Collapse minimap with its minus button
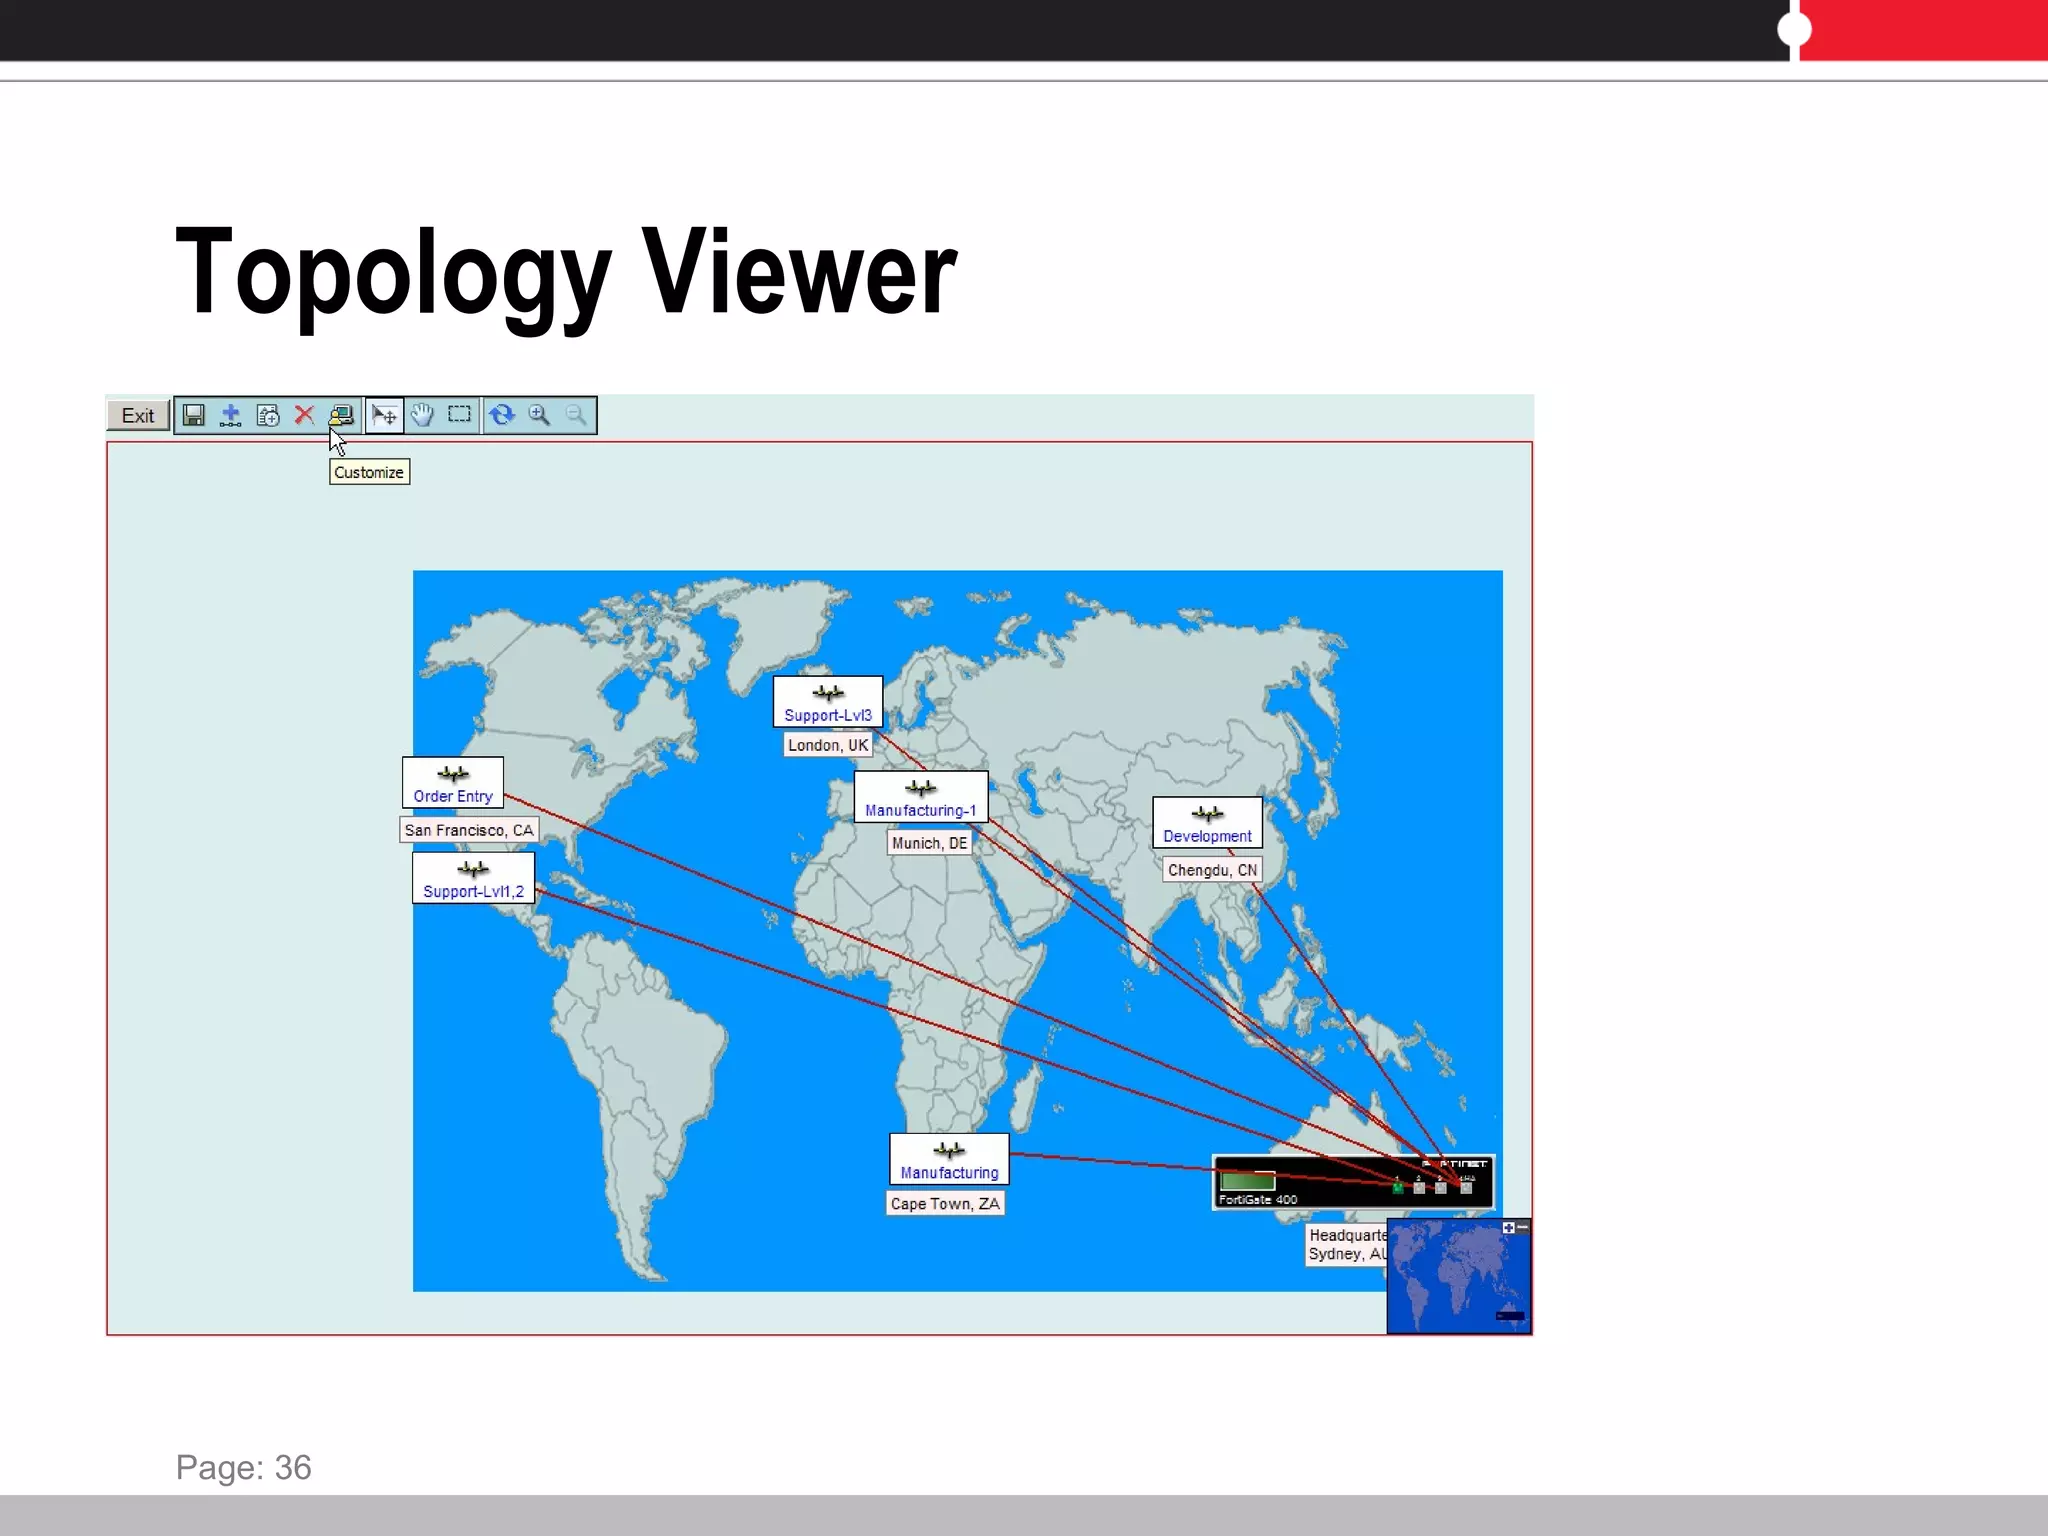Screen dimensions: 2048x1536 click(x=1522, y=1228)
